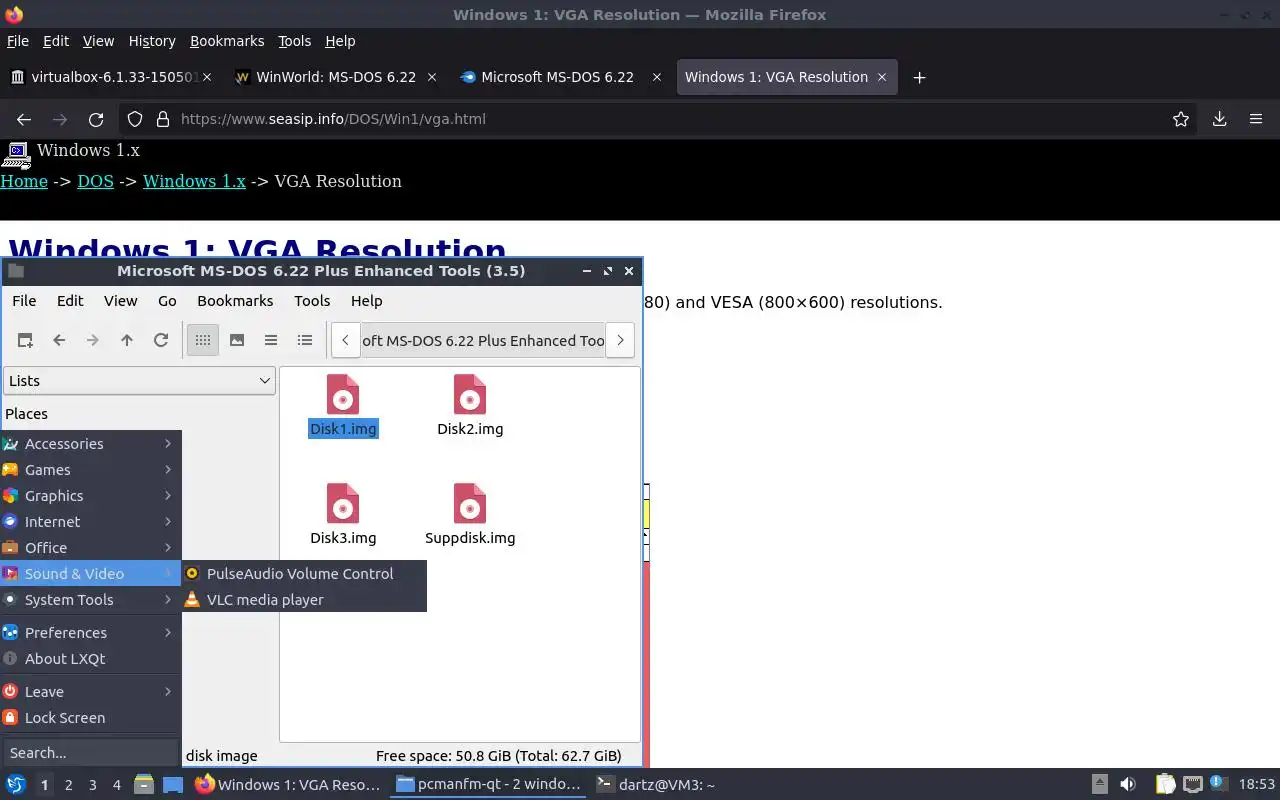Expand Accessories submenu in application menu
Screen dimensions: 1280x800
click(x=90, y=444)
